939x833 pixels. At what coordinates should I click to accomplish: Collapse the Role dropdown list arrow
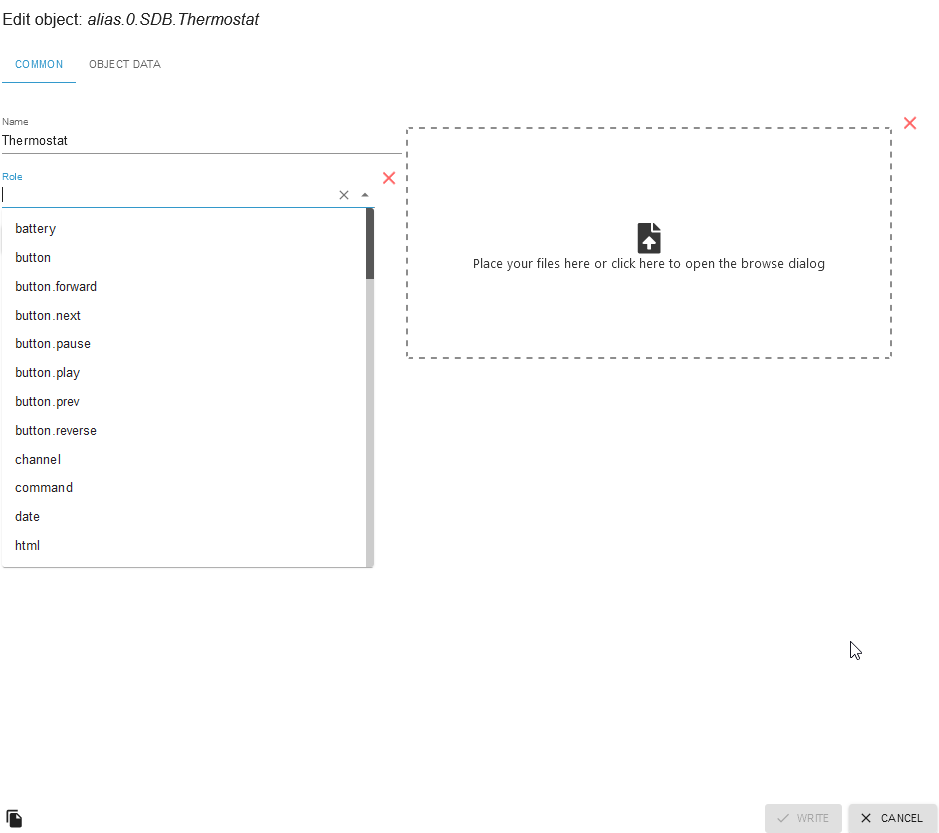point(365,195)
